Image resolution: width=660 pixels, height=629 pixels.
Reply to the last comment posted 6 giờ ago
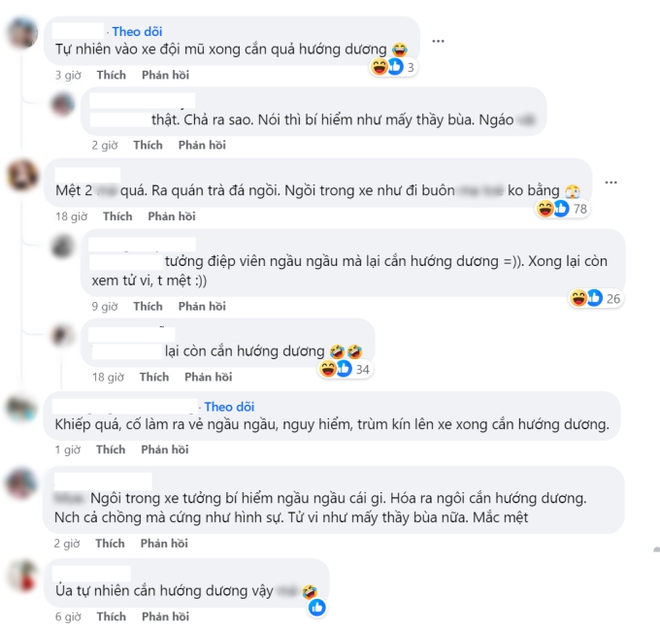click(165, 616)
